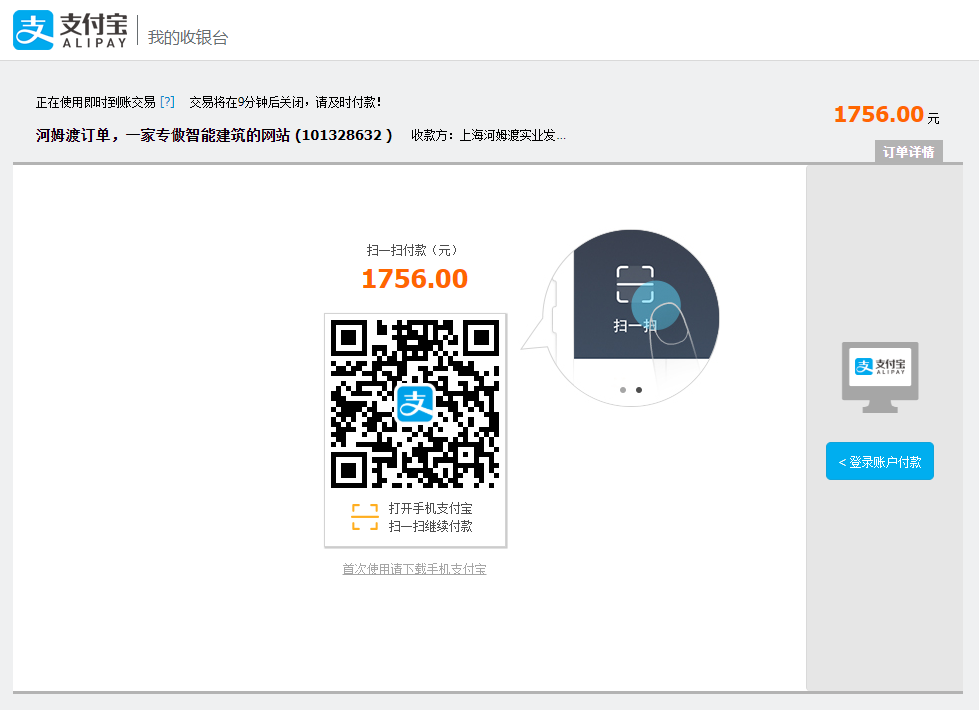Click Alipay logo in QR code center
979x710 pixels.
415,404
